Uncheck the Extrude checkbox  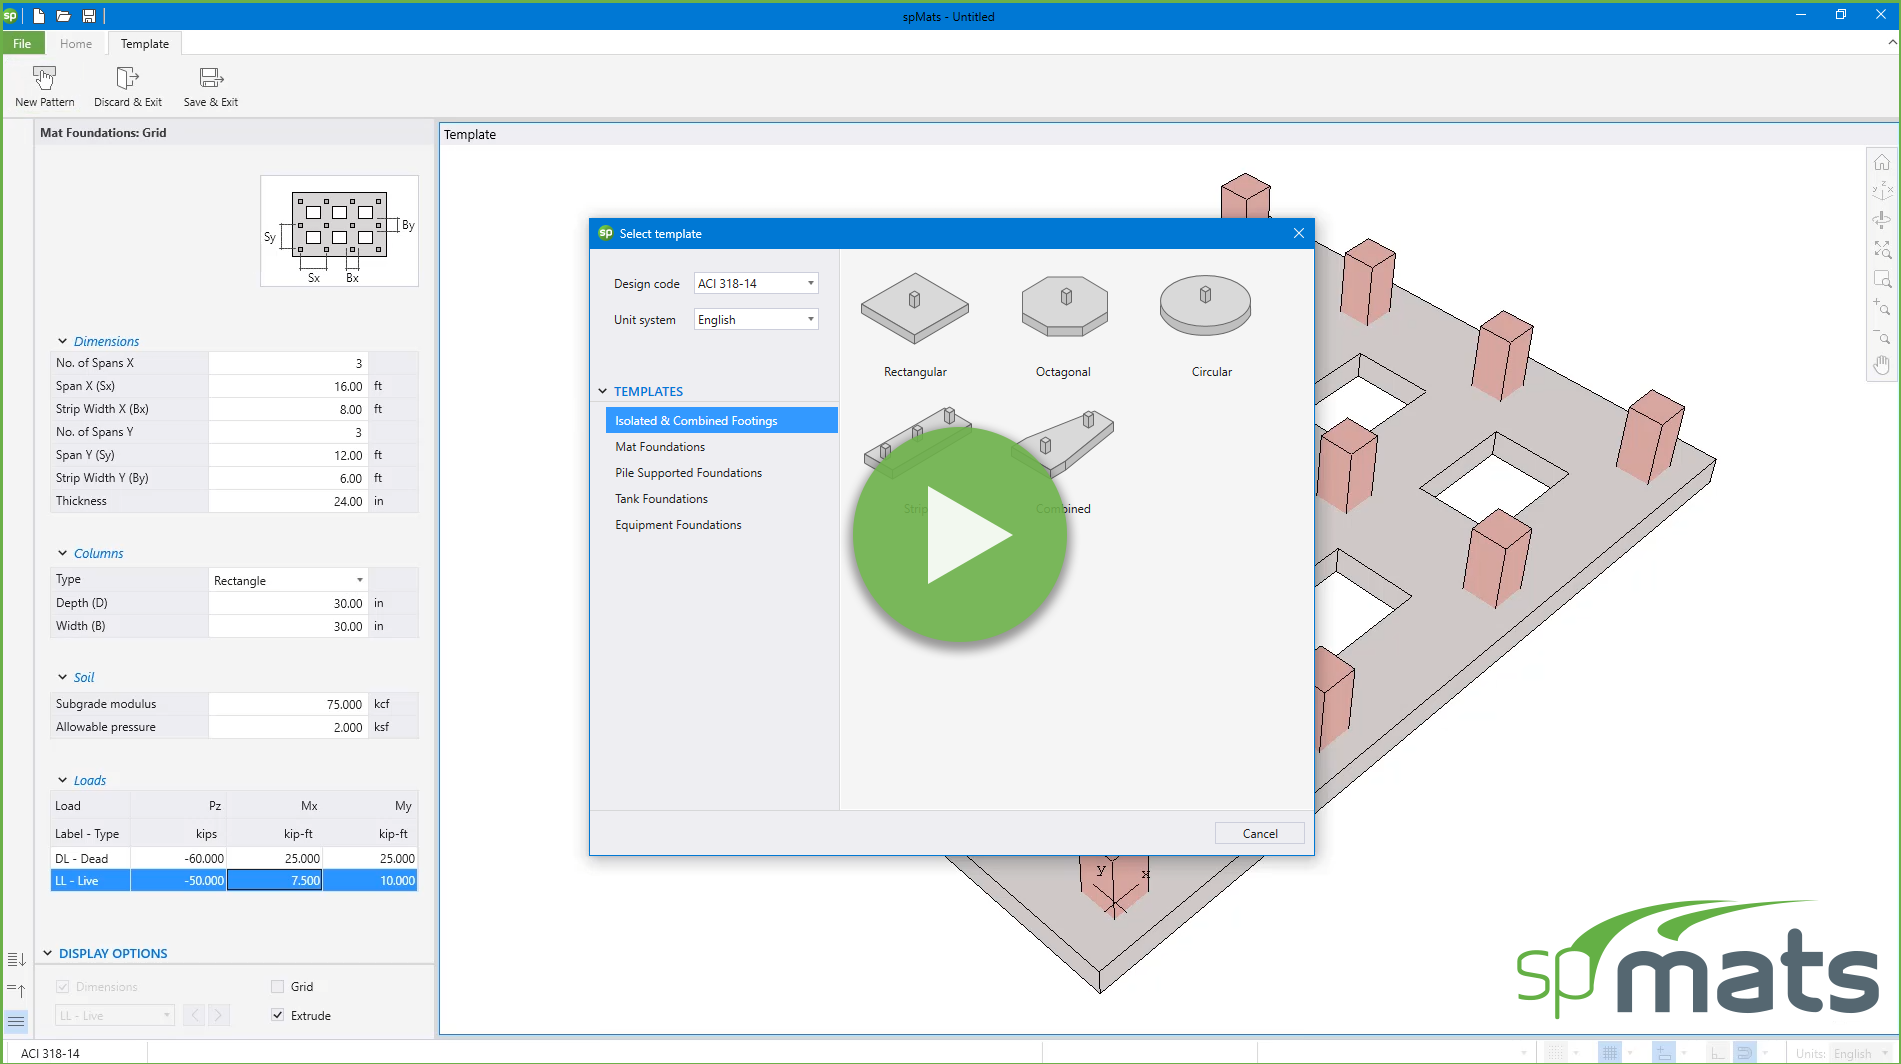(x=278, y=1016)
